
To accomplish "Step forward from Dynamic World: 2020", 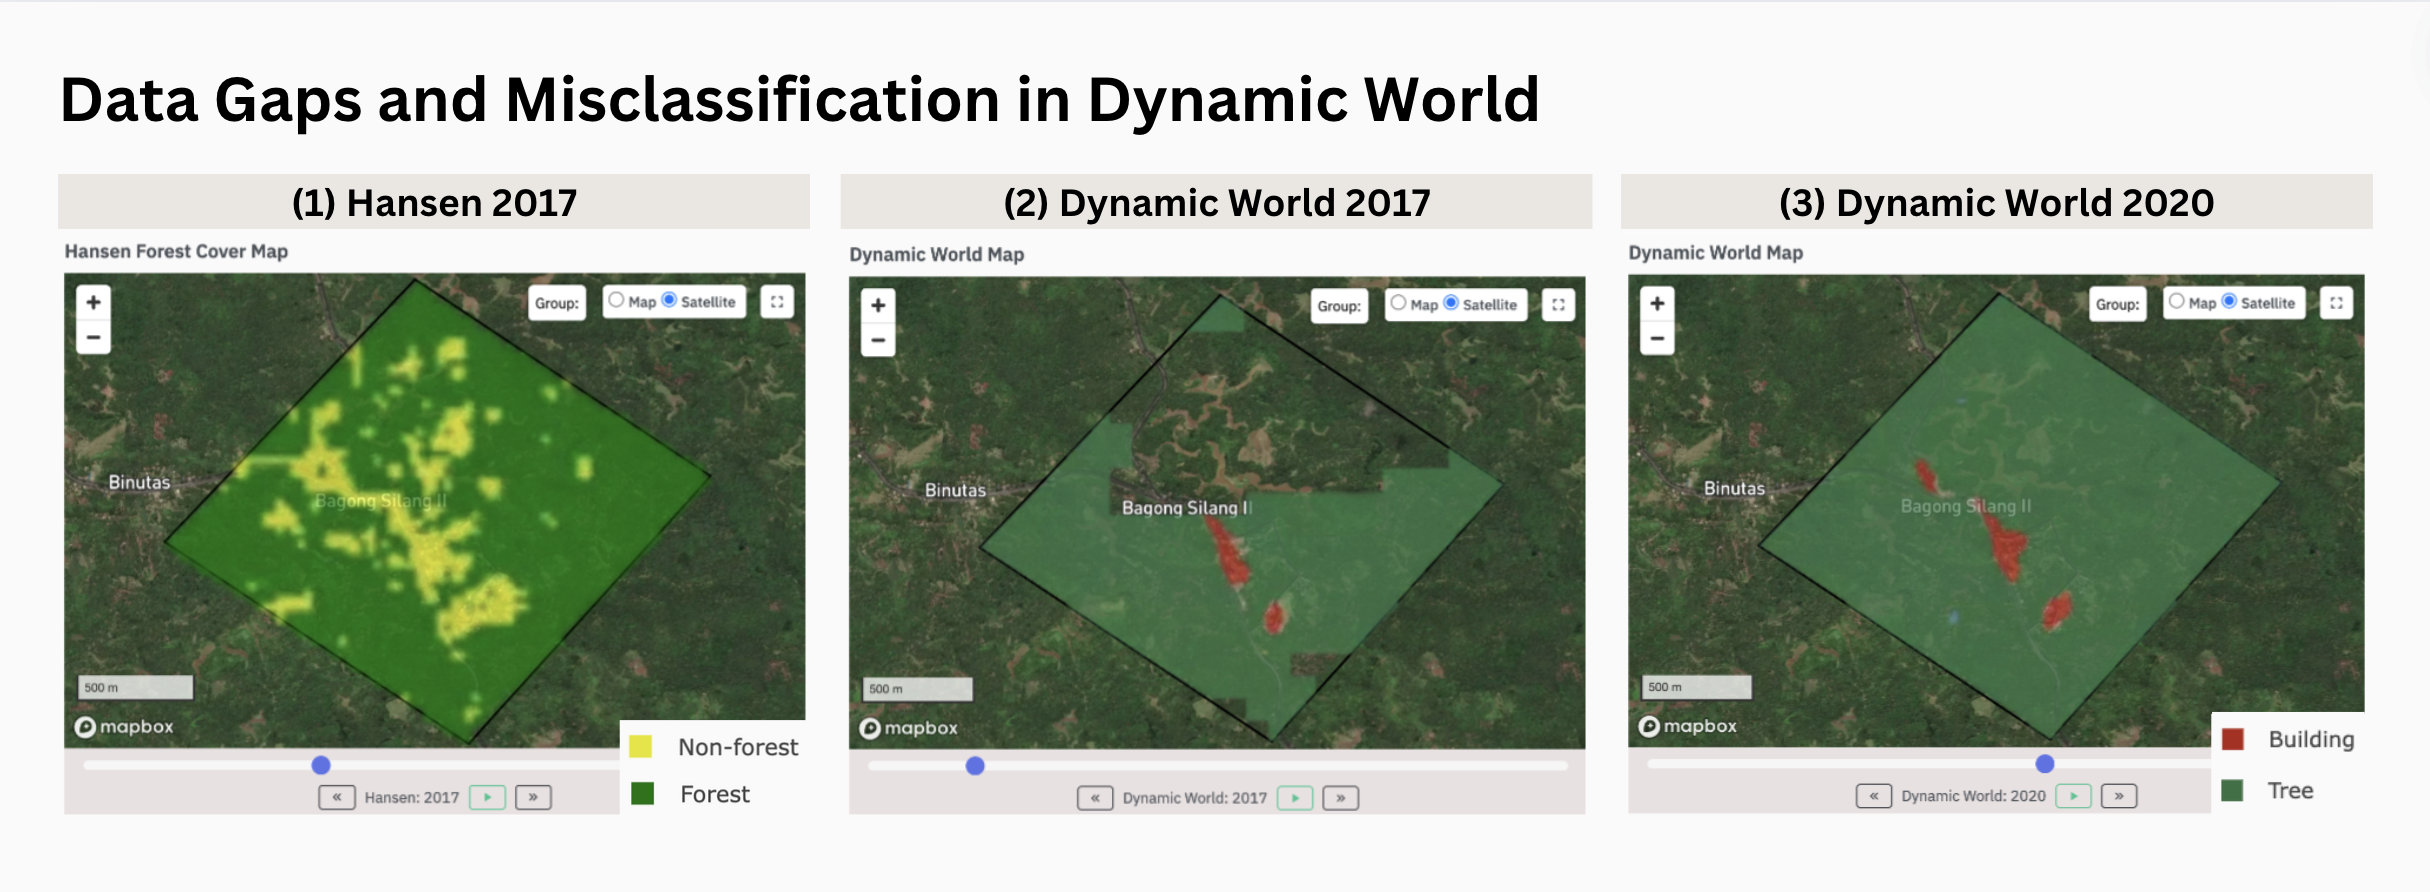I will [2119, 796].
